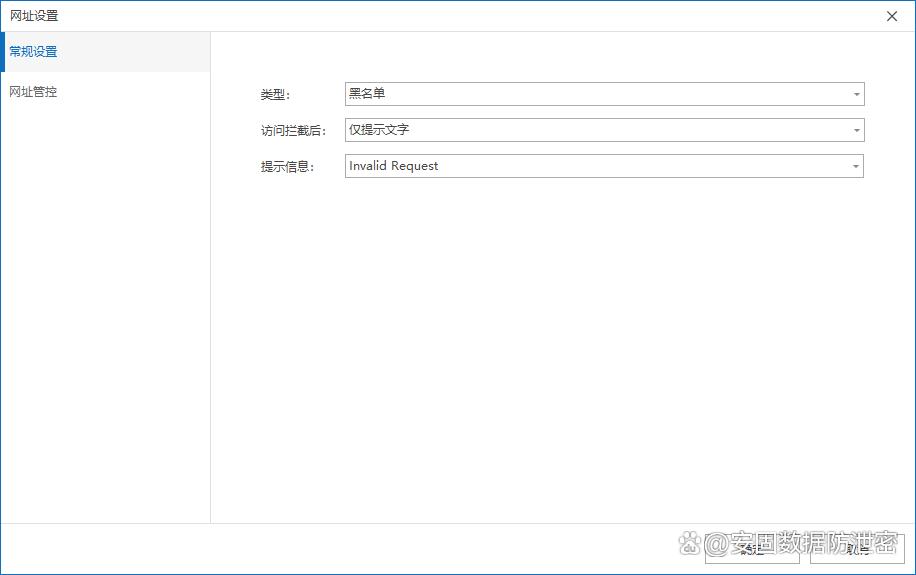
Task: Click the blue selection bar beside 常规设置
Action: pyautogui.click(x=2, y=52)
